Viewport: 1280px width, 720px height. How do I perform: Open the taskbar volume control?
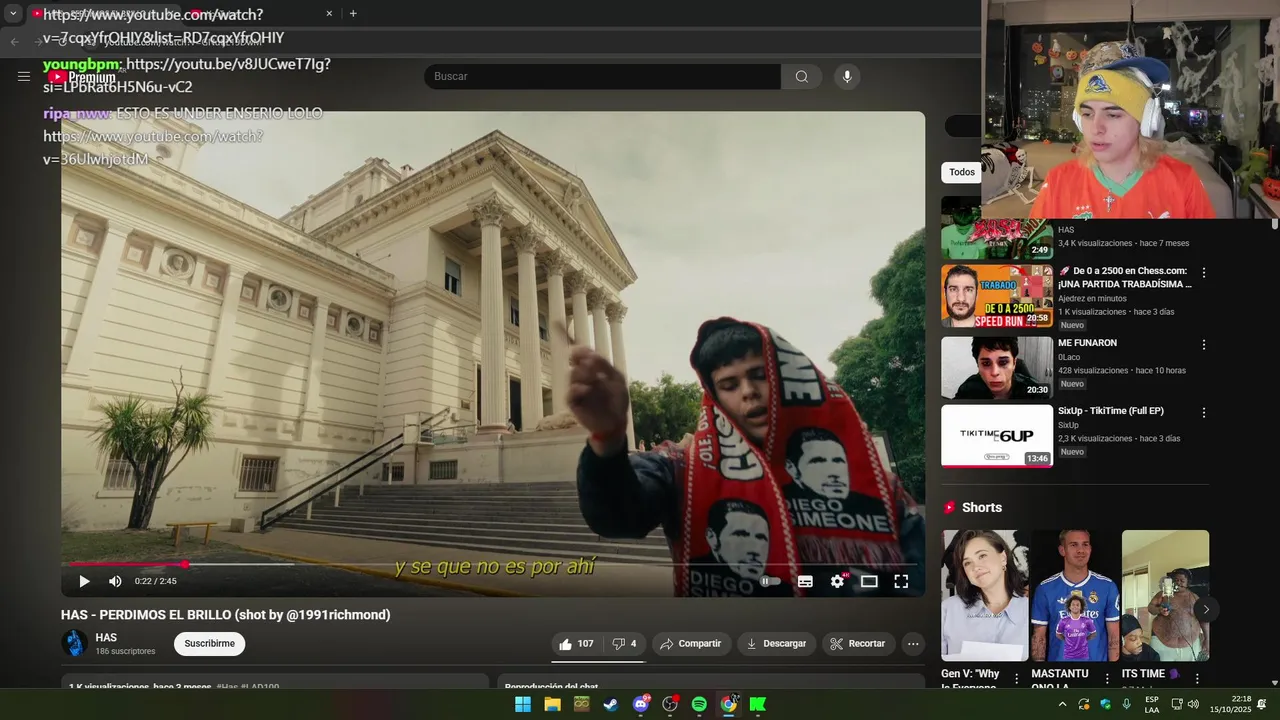(x=1193, y=704)
